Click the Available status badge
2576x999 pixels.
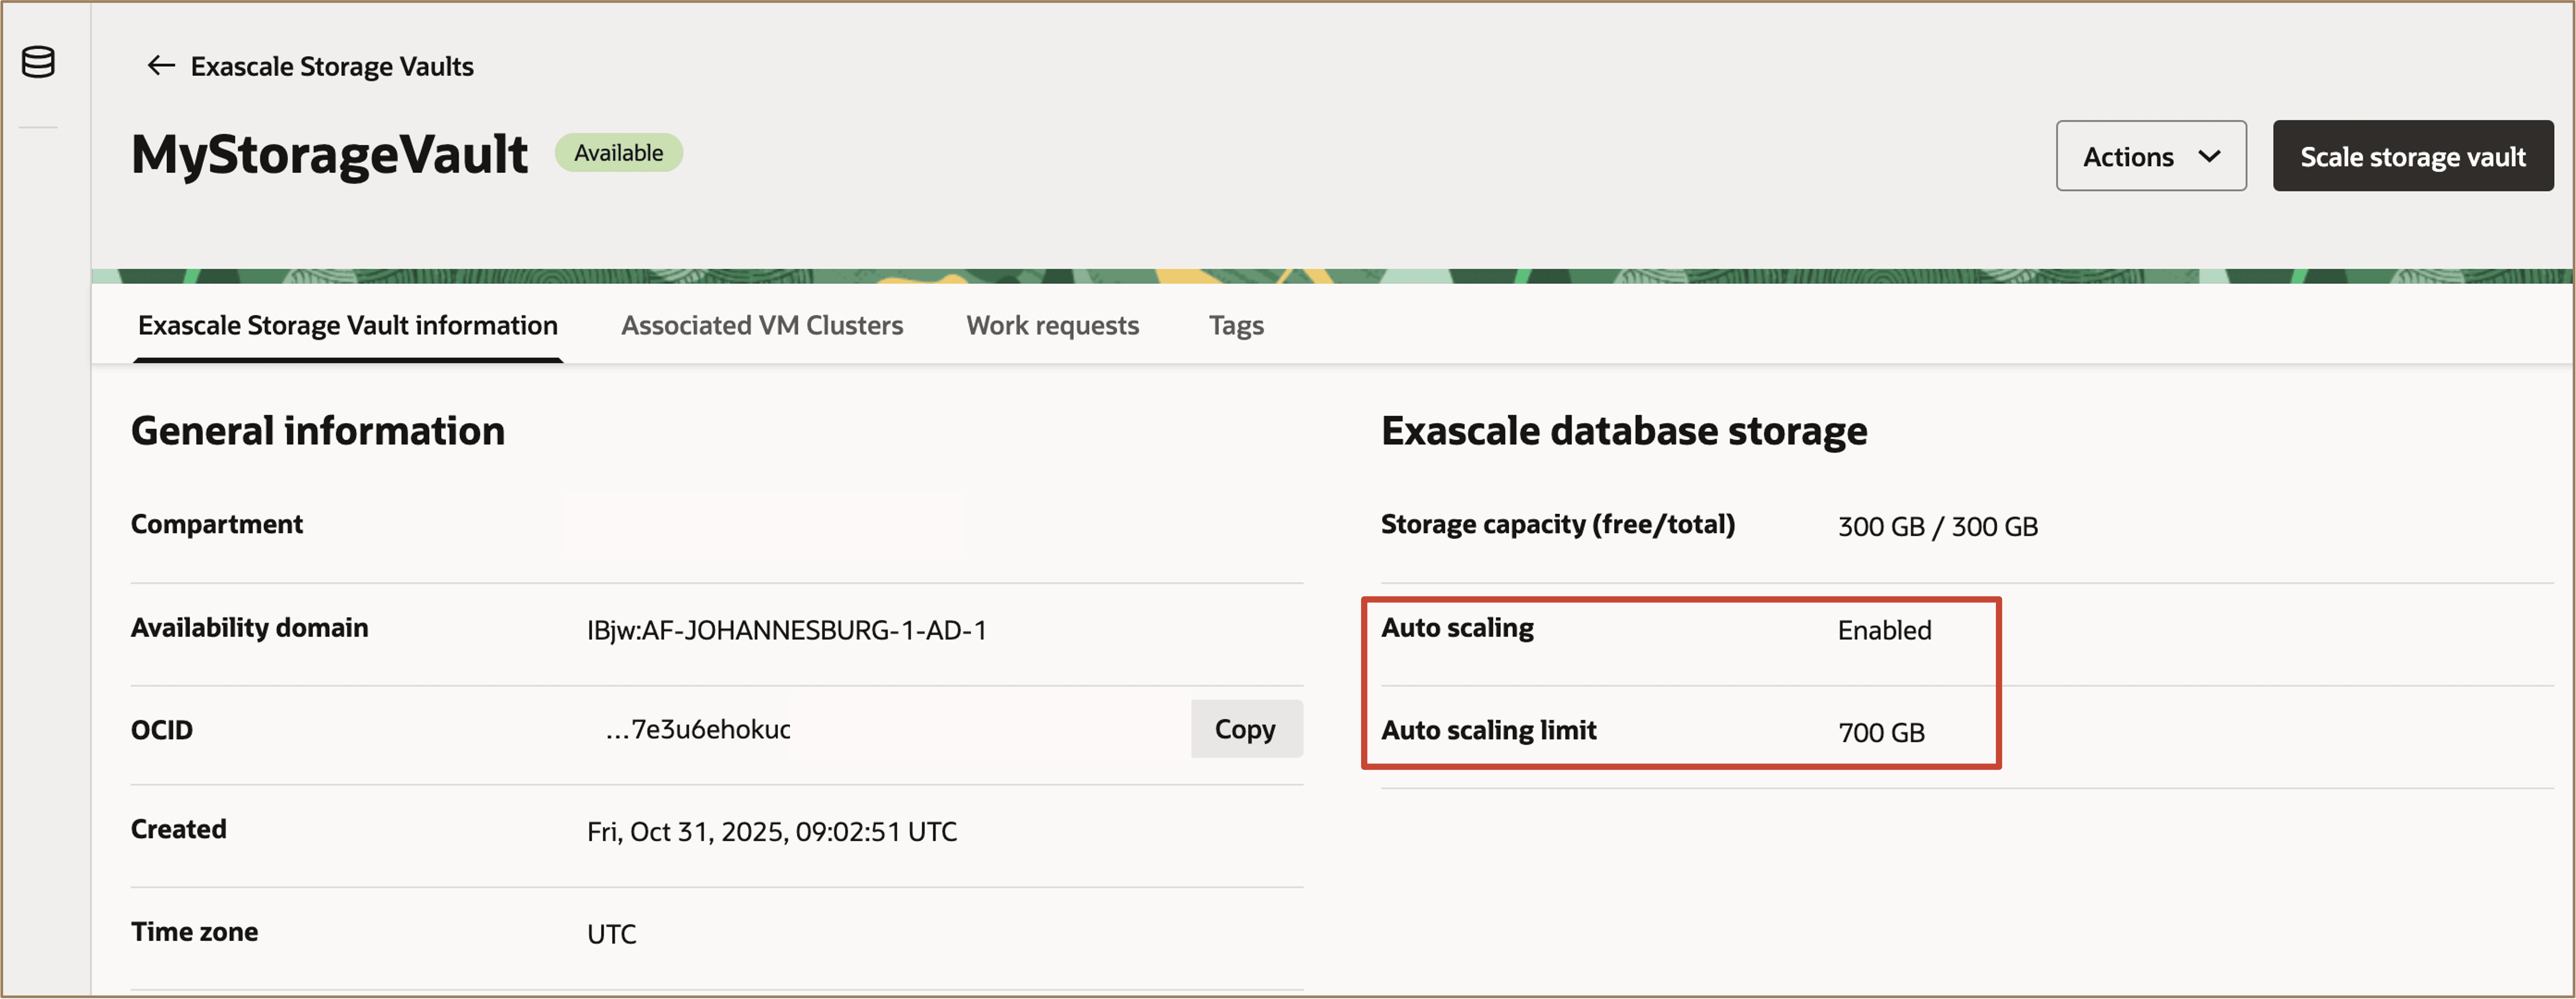click(x=619, y=152)
